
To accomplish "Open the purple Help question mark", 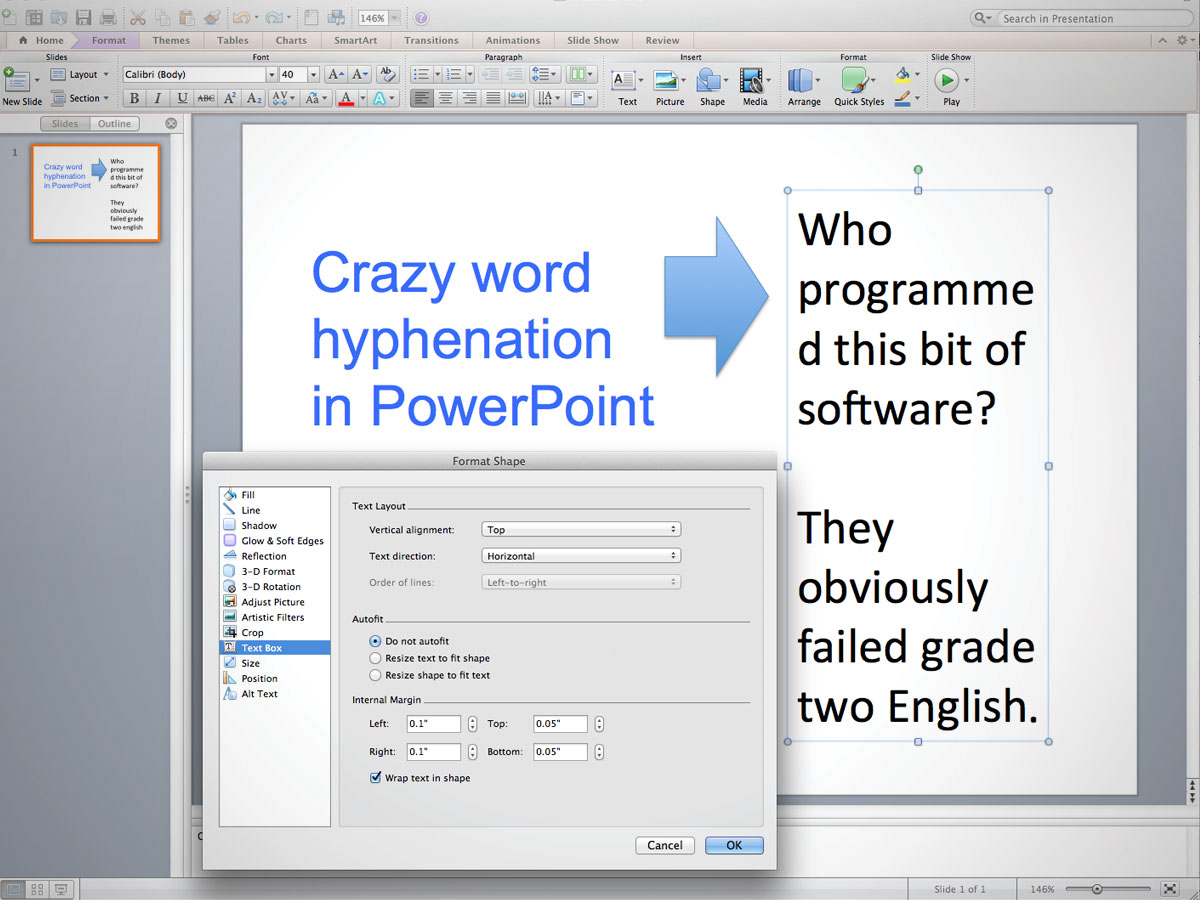I will [421, 18].
